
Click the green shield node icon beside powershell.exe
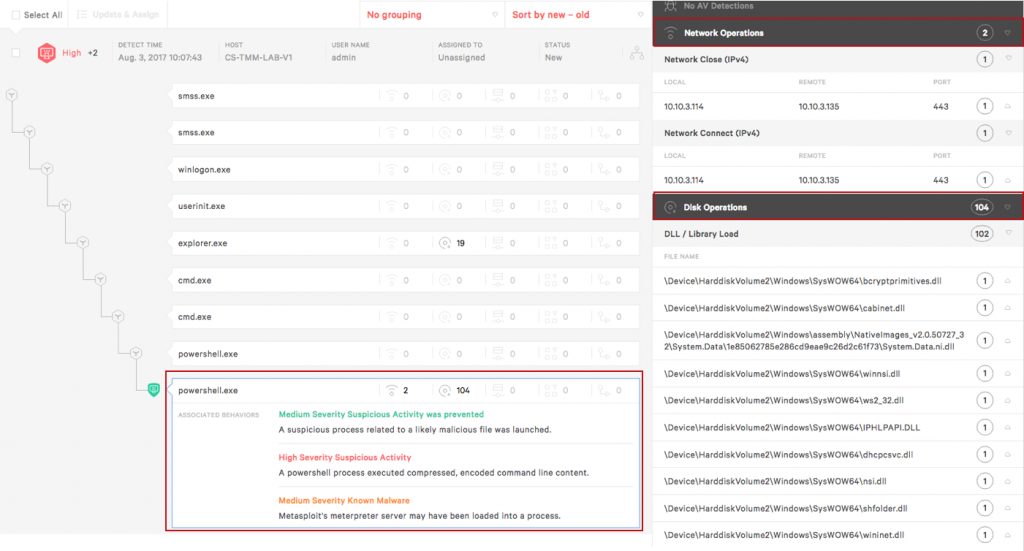point(153,390)
